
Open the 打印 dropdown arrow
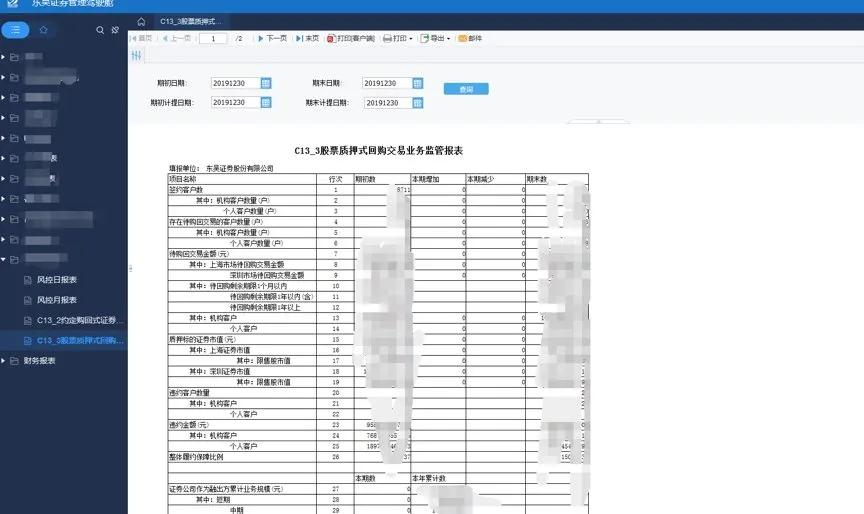click(x=411, y=39)
